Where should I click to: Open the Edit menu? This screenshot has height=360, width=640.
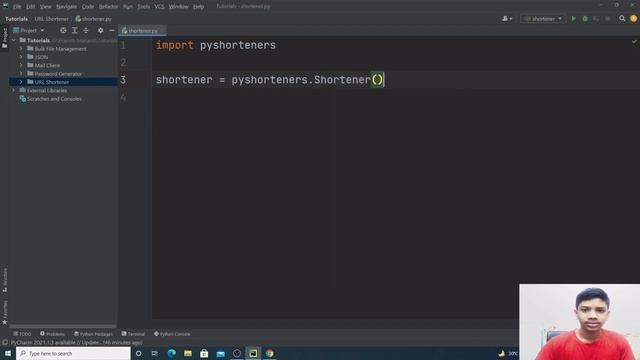(x=31, y=7)
